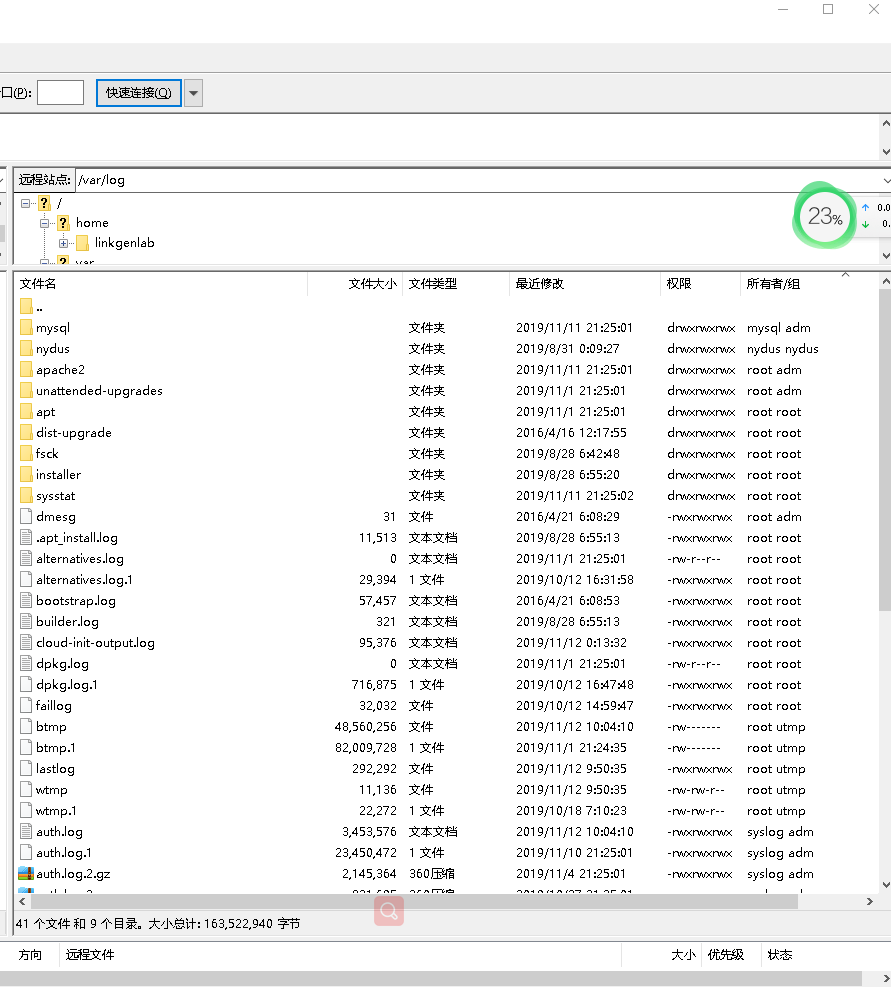
Task: Select the file name "wtmp.1"
Action: (56, 811)
